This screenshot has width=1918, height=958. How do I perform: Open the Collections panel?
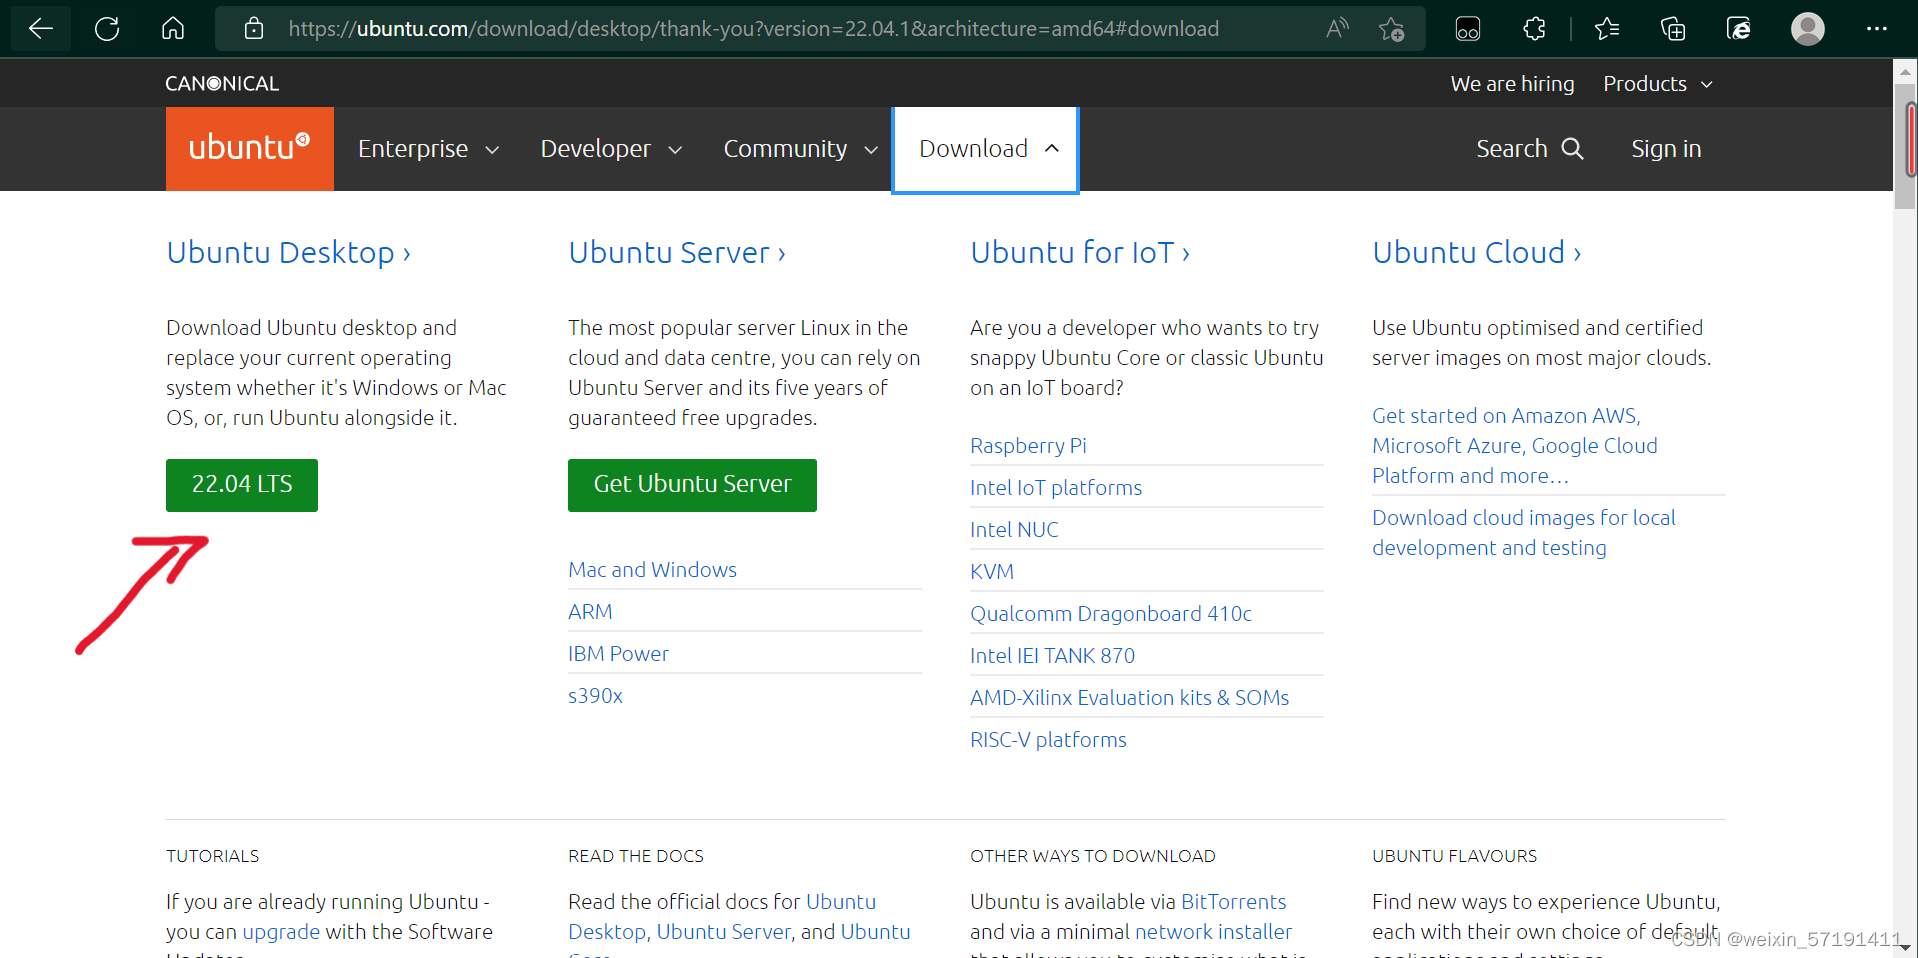(x=1672, y=28)
